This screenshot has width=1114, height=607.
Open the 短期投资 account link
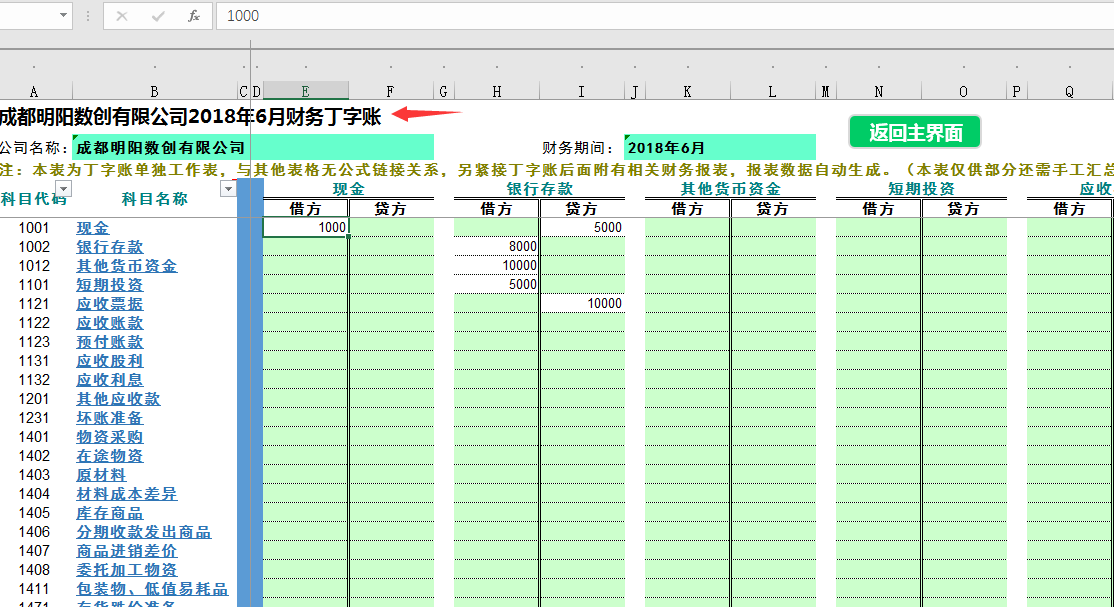click(x=109, y=285)
